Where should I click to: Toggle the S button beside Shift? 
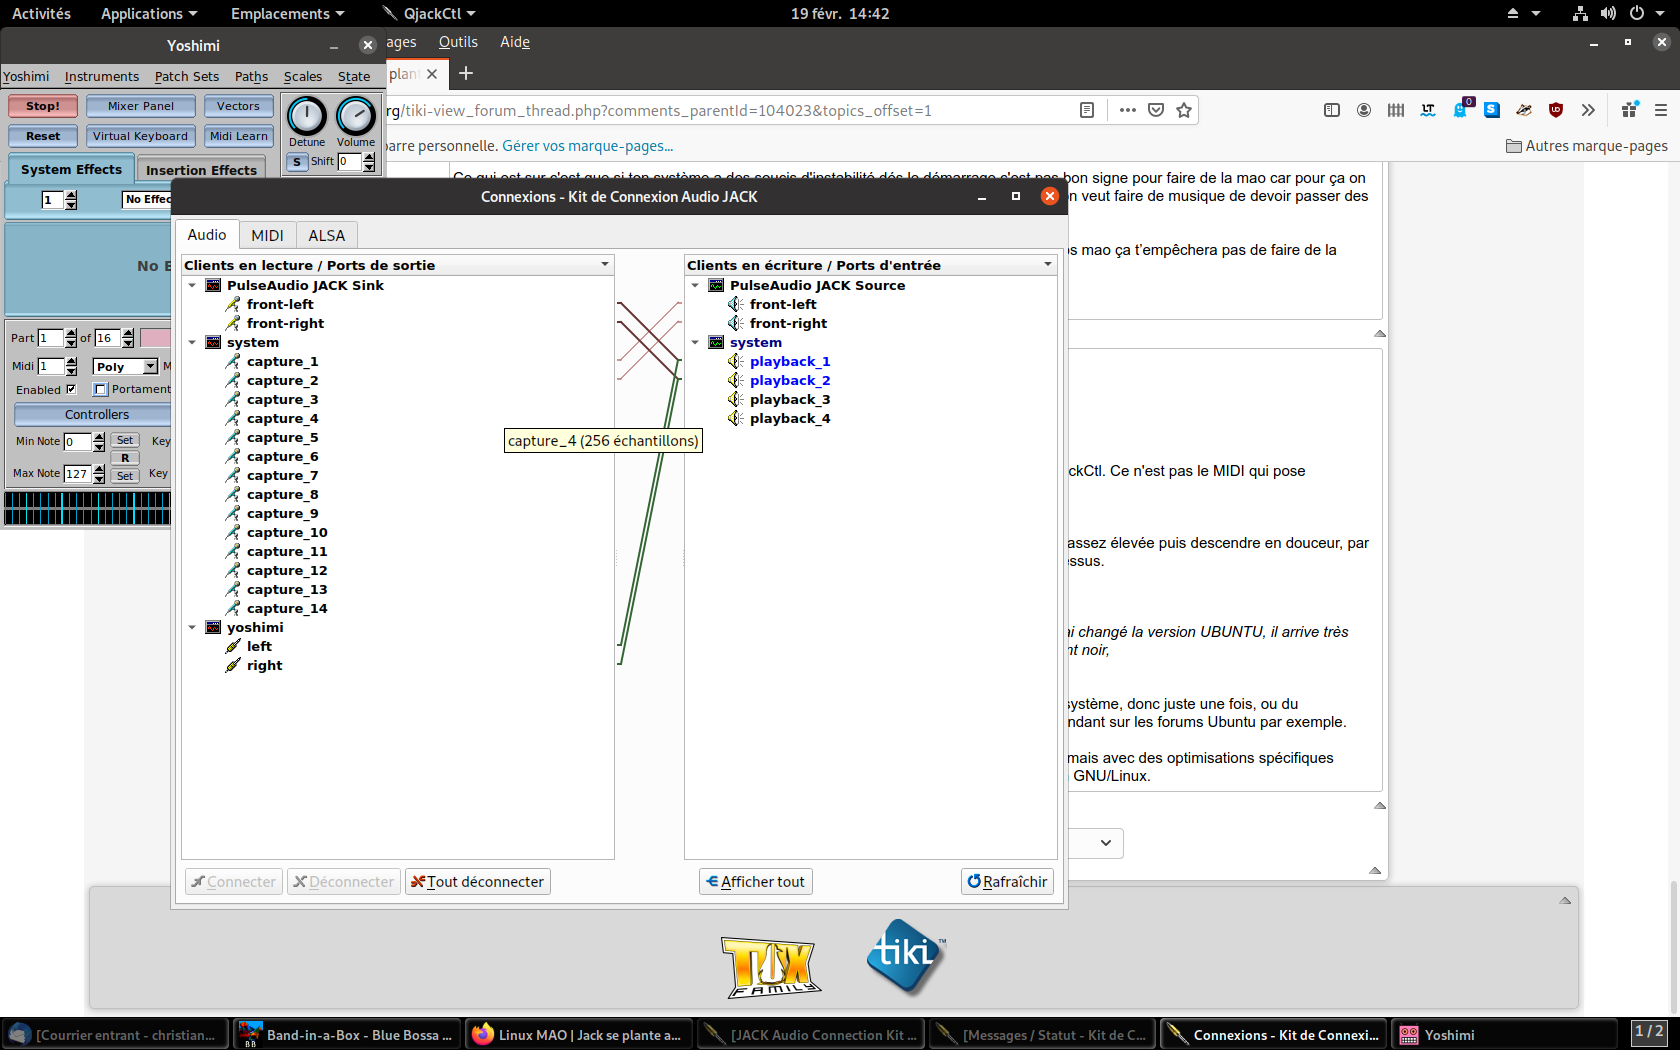[297, 161]
